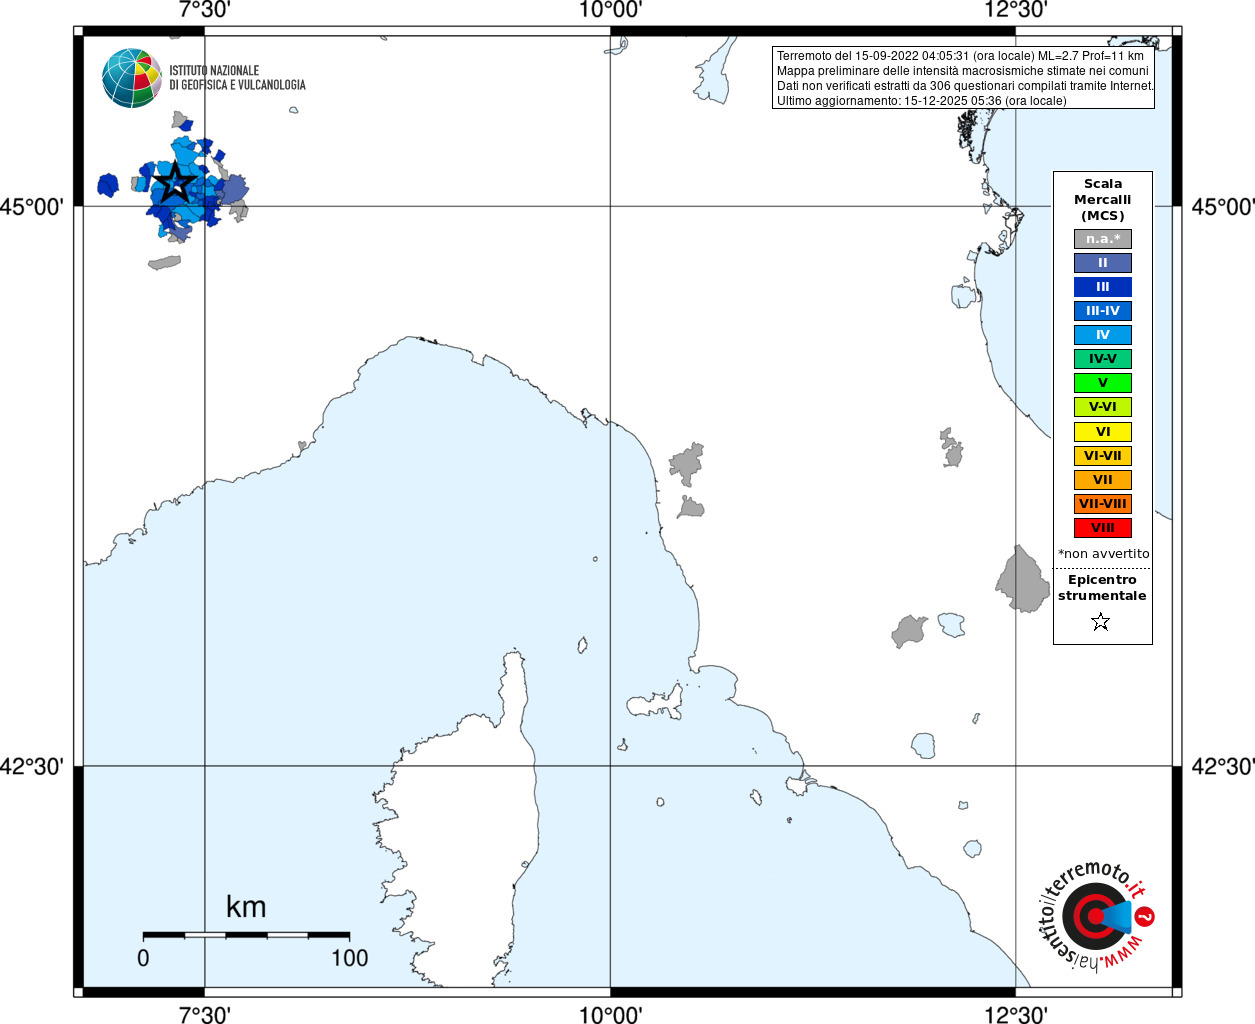Screen dimensions: 1255x1024
Task: Click the 'ISTITUTO NAZIONALE DI GEOFISICA E VULCANOLOGIA' text
Action: pyautogui.click(x=237, y=78)
